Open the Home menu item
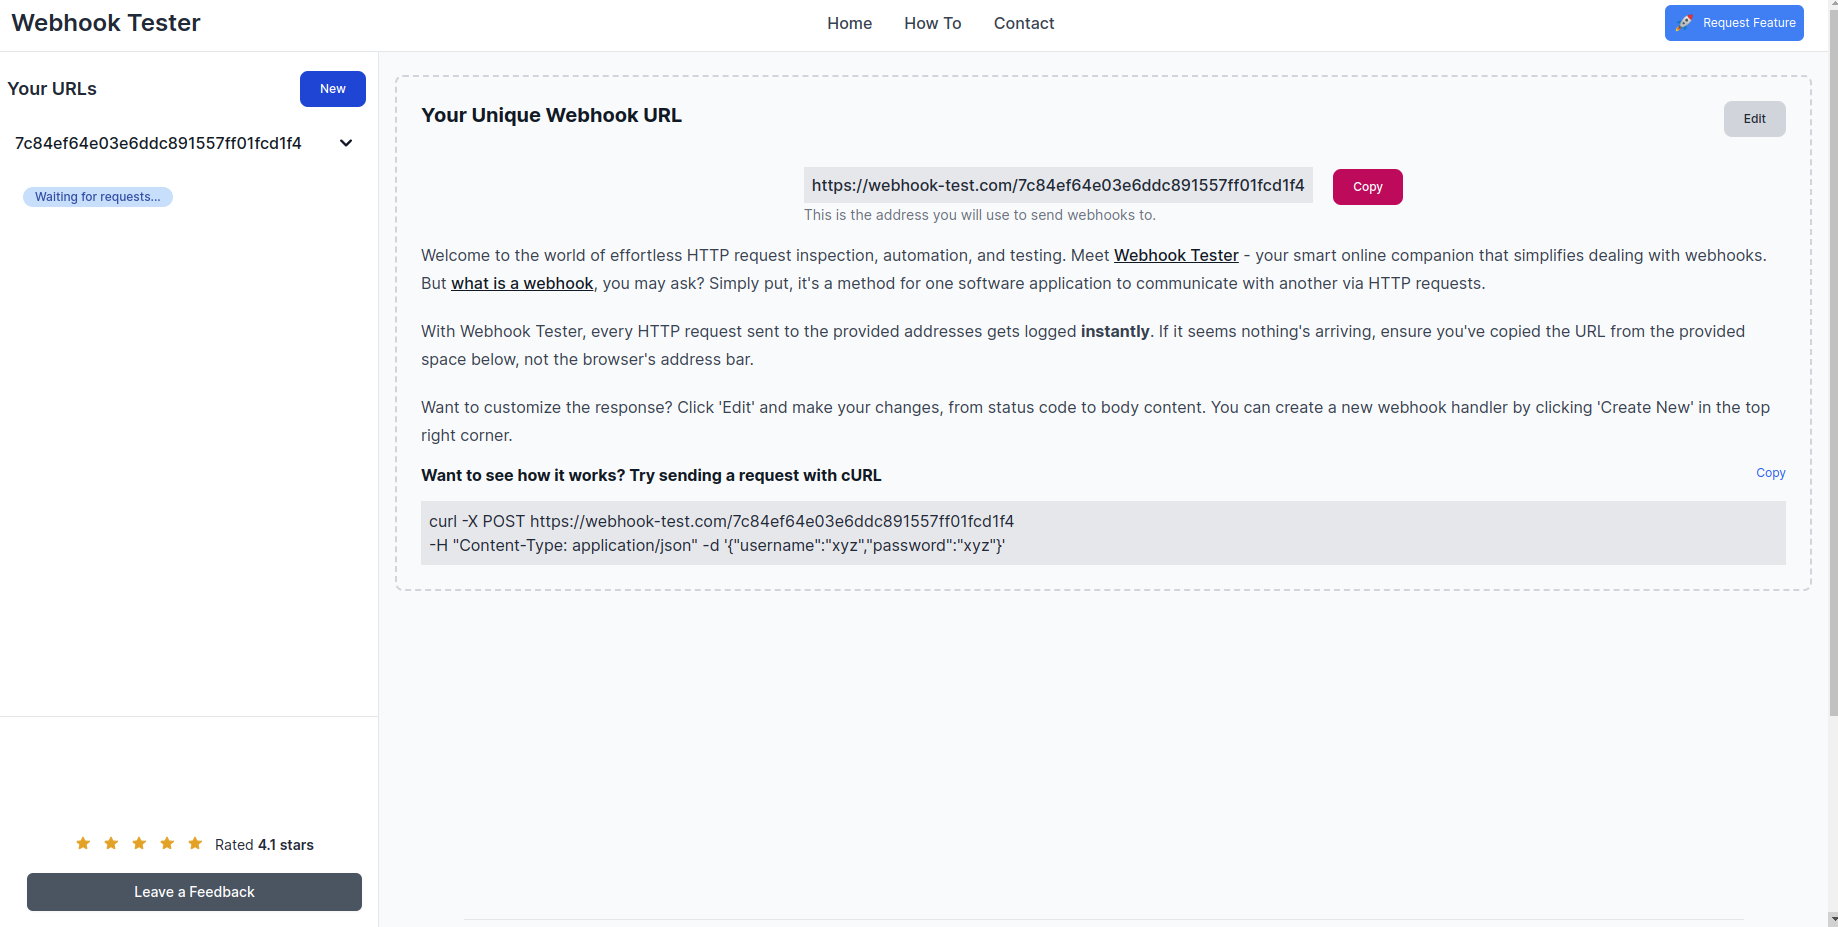Viewport: 1838px width, 927px height. pos(849,23)
